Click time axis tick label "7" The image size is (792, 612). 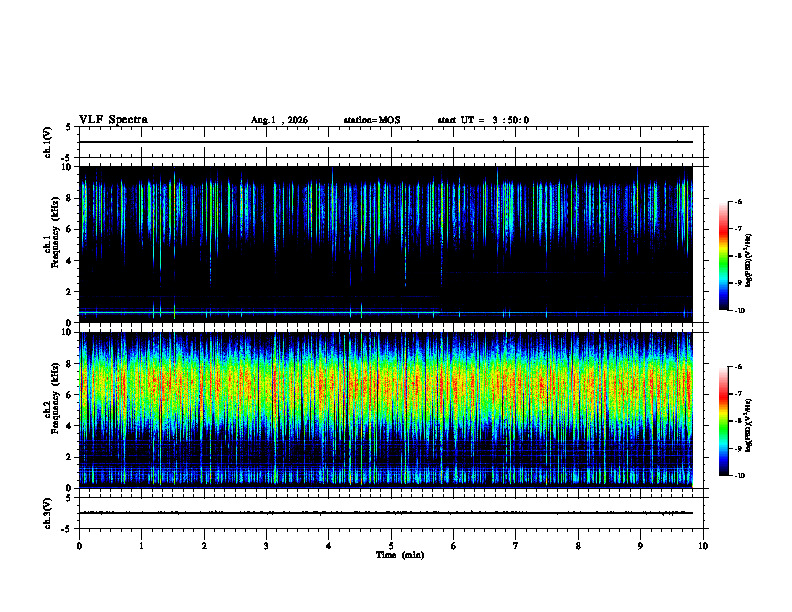tap(516, 546)
